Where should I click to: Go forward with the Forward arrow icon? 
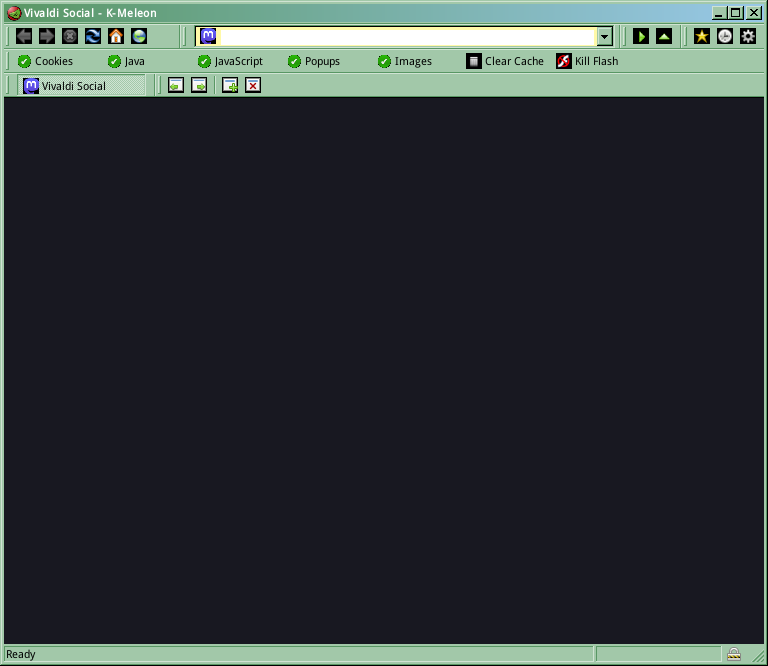click(x=47, y=36)
